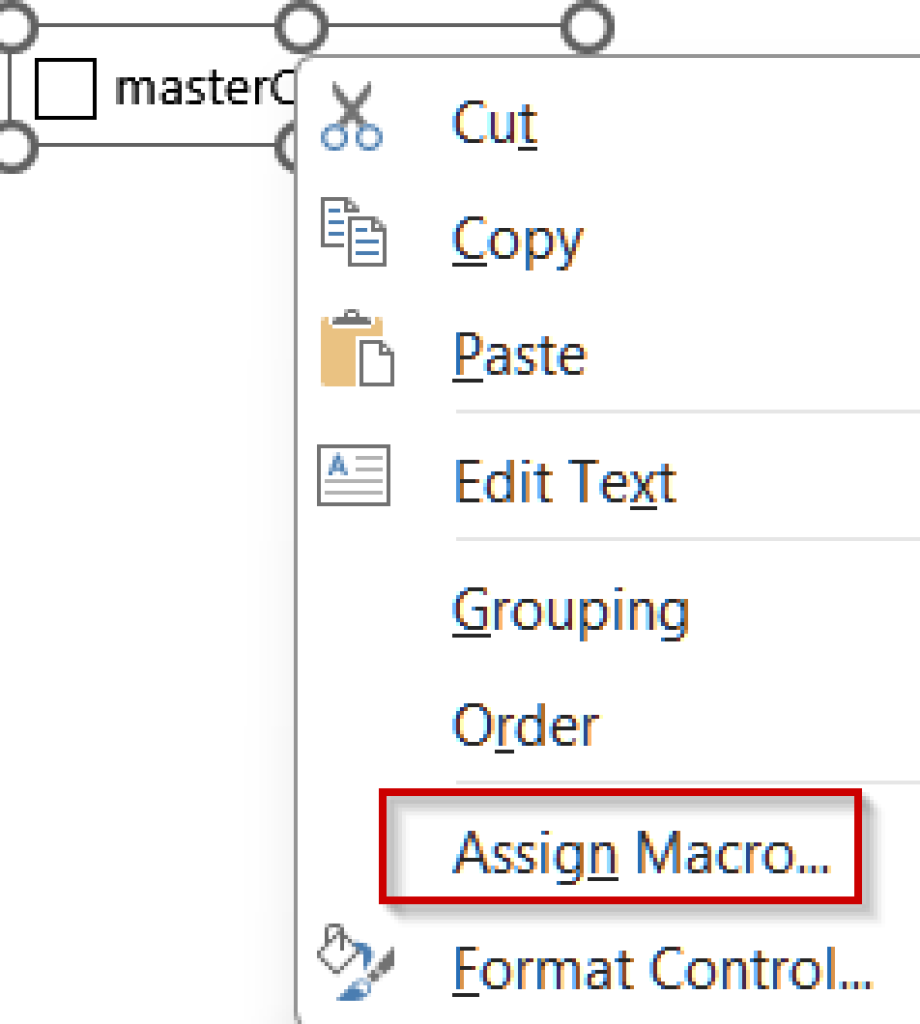
Task: Open the Grouping submenu
Action: pos(570,610)
